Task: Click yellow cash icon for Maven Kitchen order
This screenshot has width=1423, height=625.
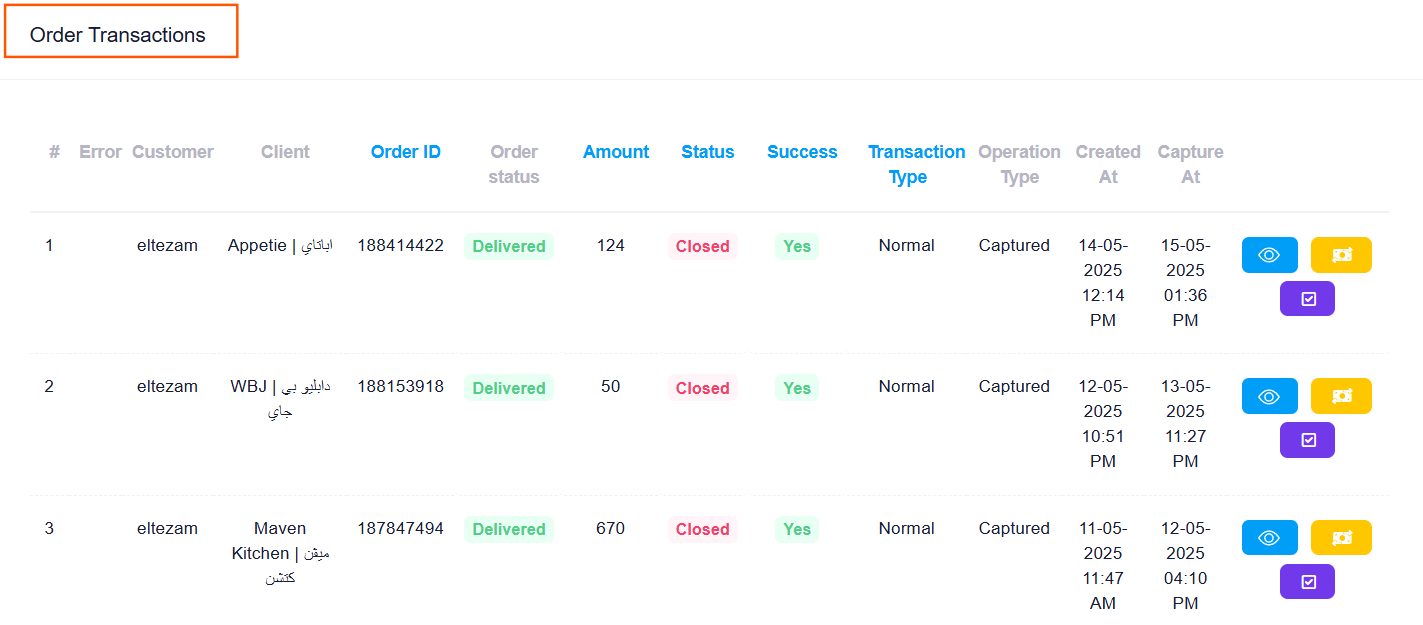Action: coord(1341,537)
